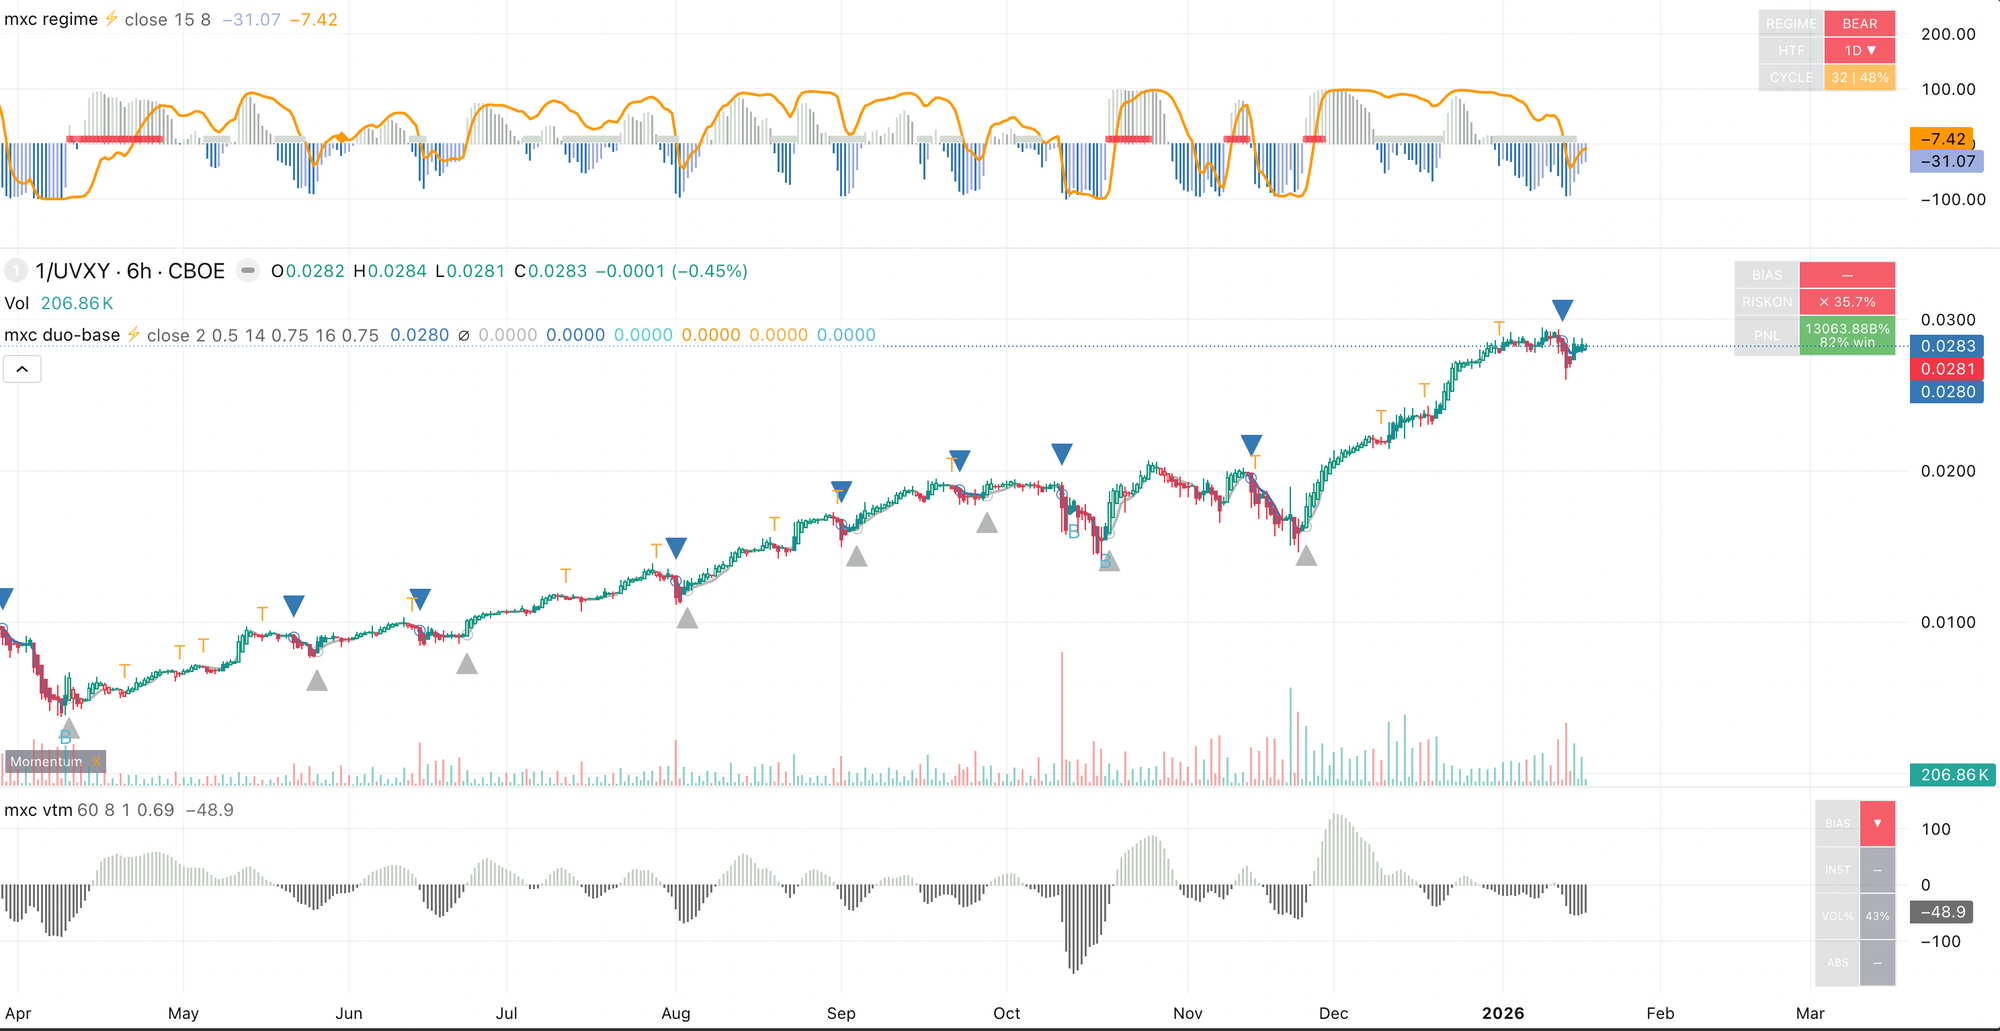
Task: Click the blue down-triangle signal at early August
Action: 676,547
